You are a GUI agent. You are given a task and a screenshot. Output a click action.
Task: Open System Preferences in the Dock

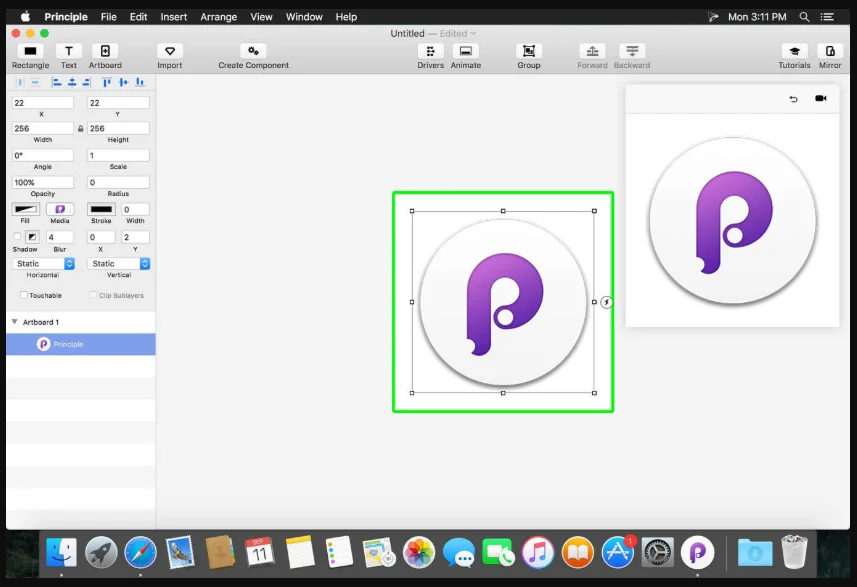coord(658,553)
